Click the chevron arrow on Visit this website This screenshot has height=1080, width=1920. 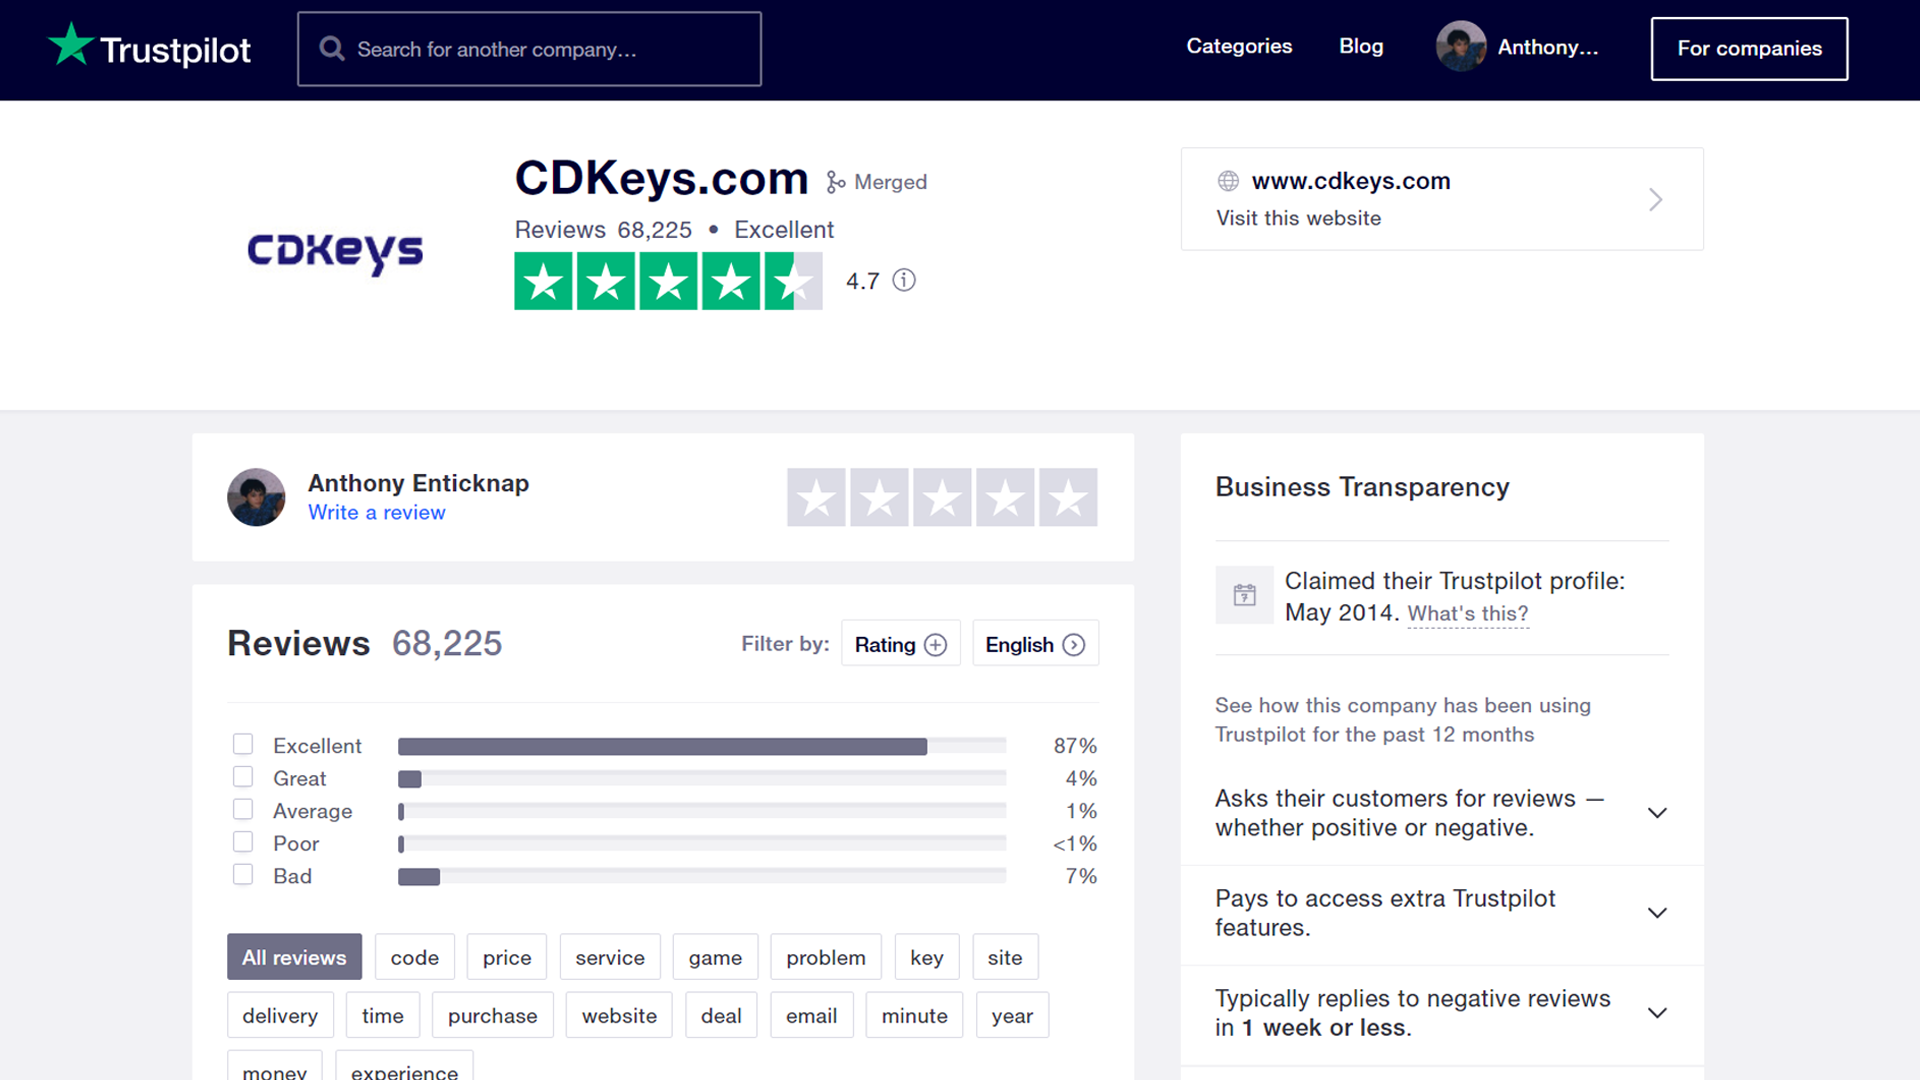[x=1655, y=198]
